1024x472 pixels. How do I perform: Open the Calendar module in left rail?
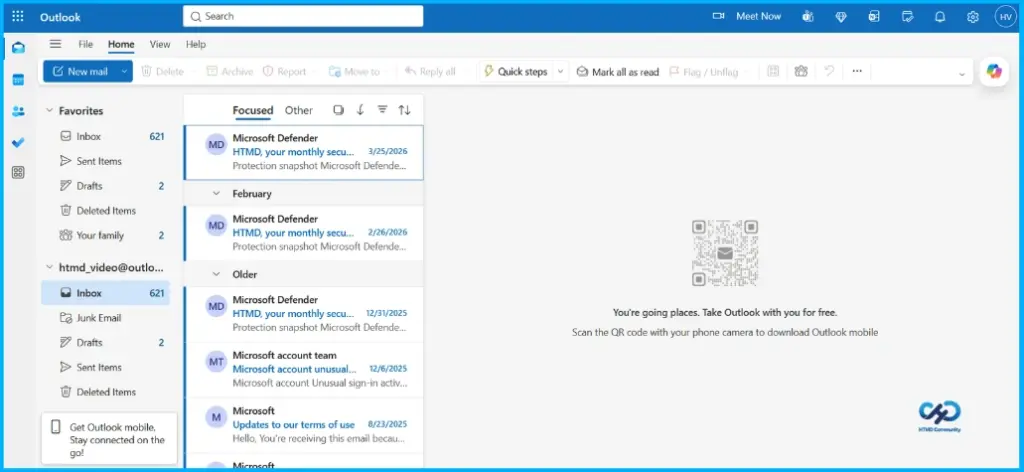[18, 80]
